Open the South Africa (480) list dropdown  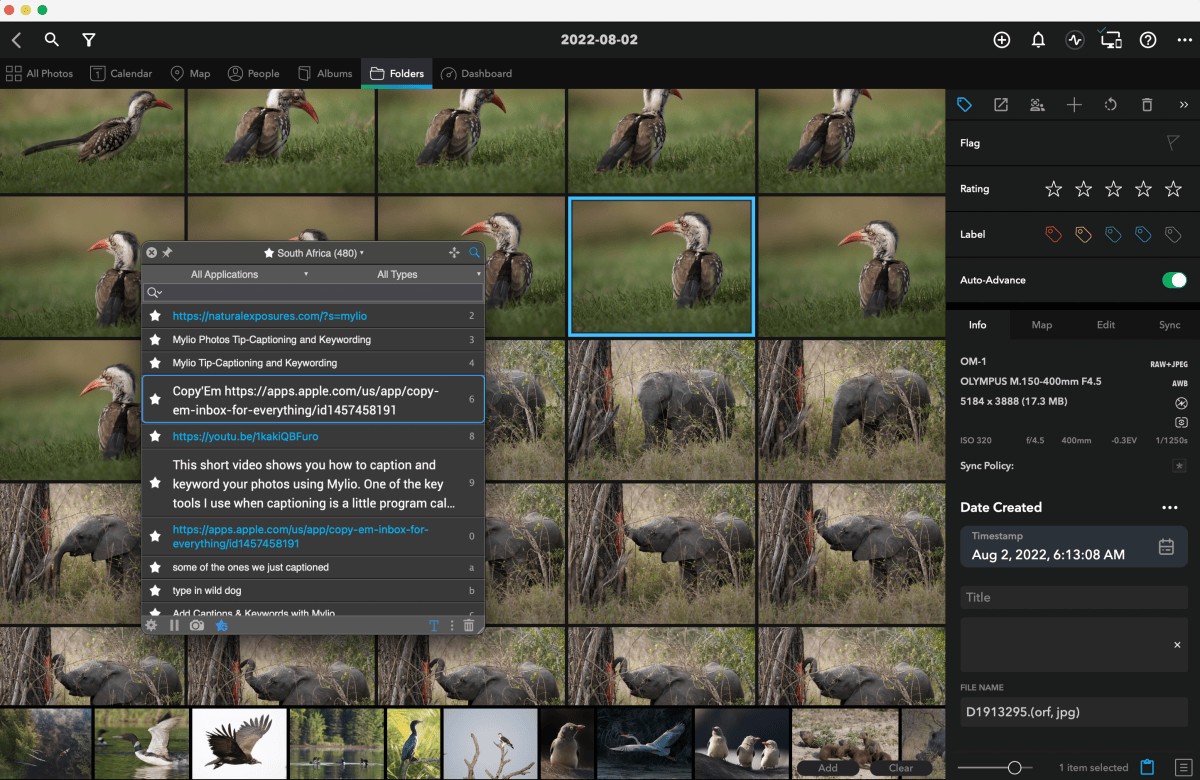(314, 253)
